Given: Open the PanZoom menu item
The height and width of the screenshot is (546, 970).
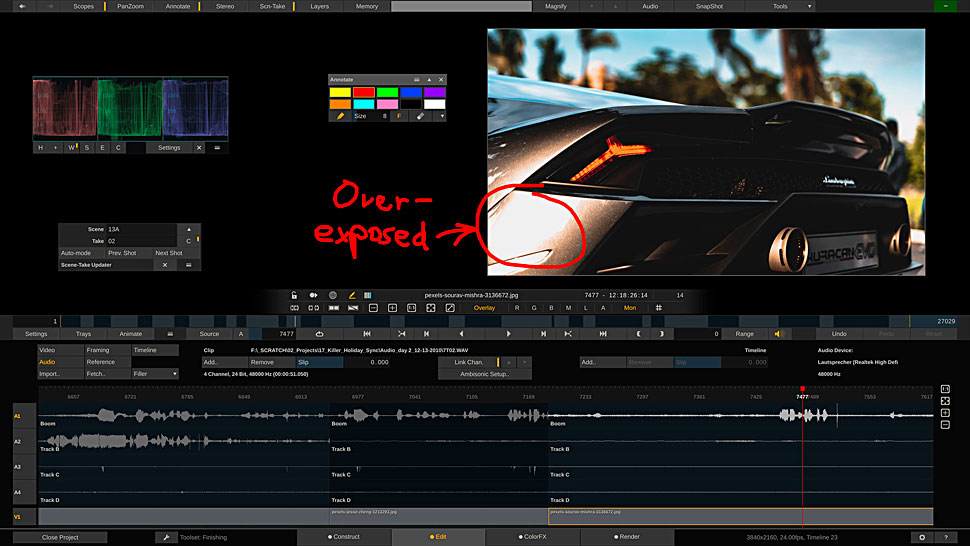Looking at the screenshot, I should 131,6.
